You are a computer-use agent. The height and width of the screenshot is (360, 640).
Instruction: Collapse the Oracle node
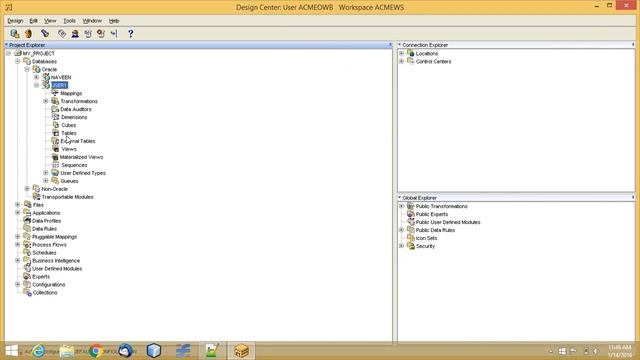[27, 69]
